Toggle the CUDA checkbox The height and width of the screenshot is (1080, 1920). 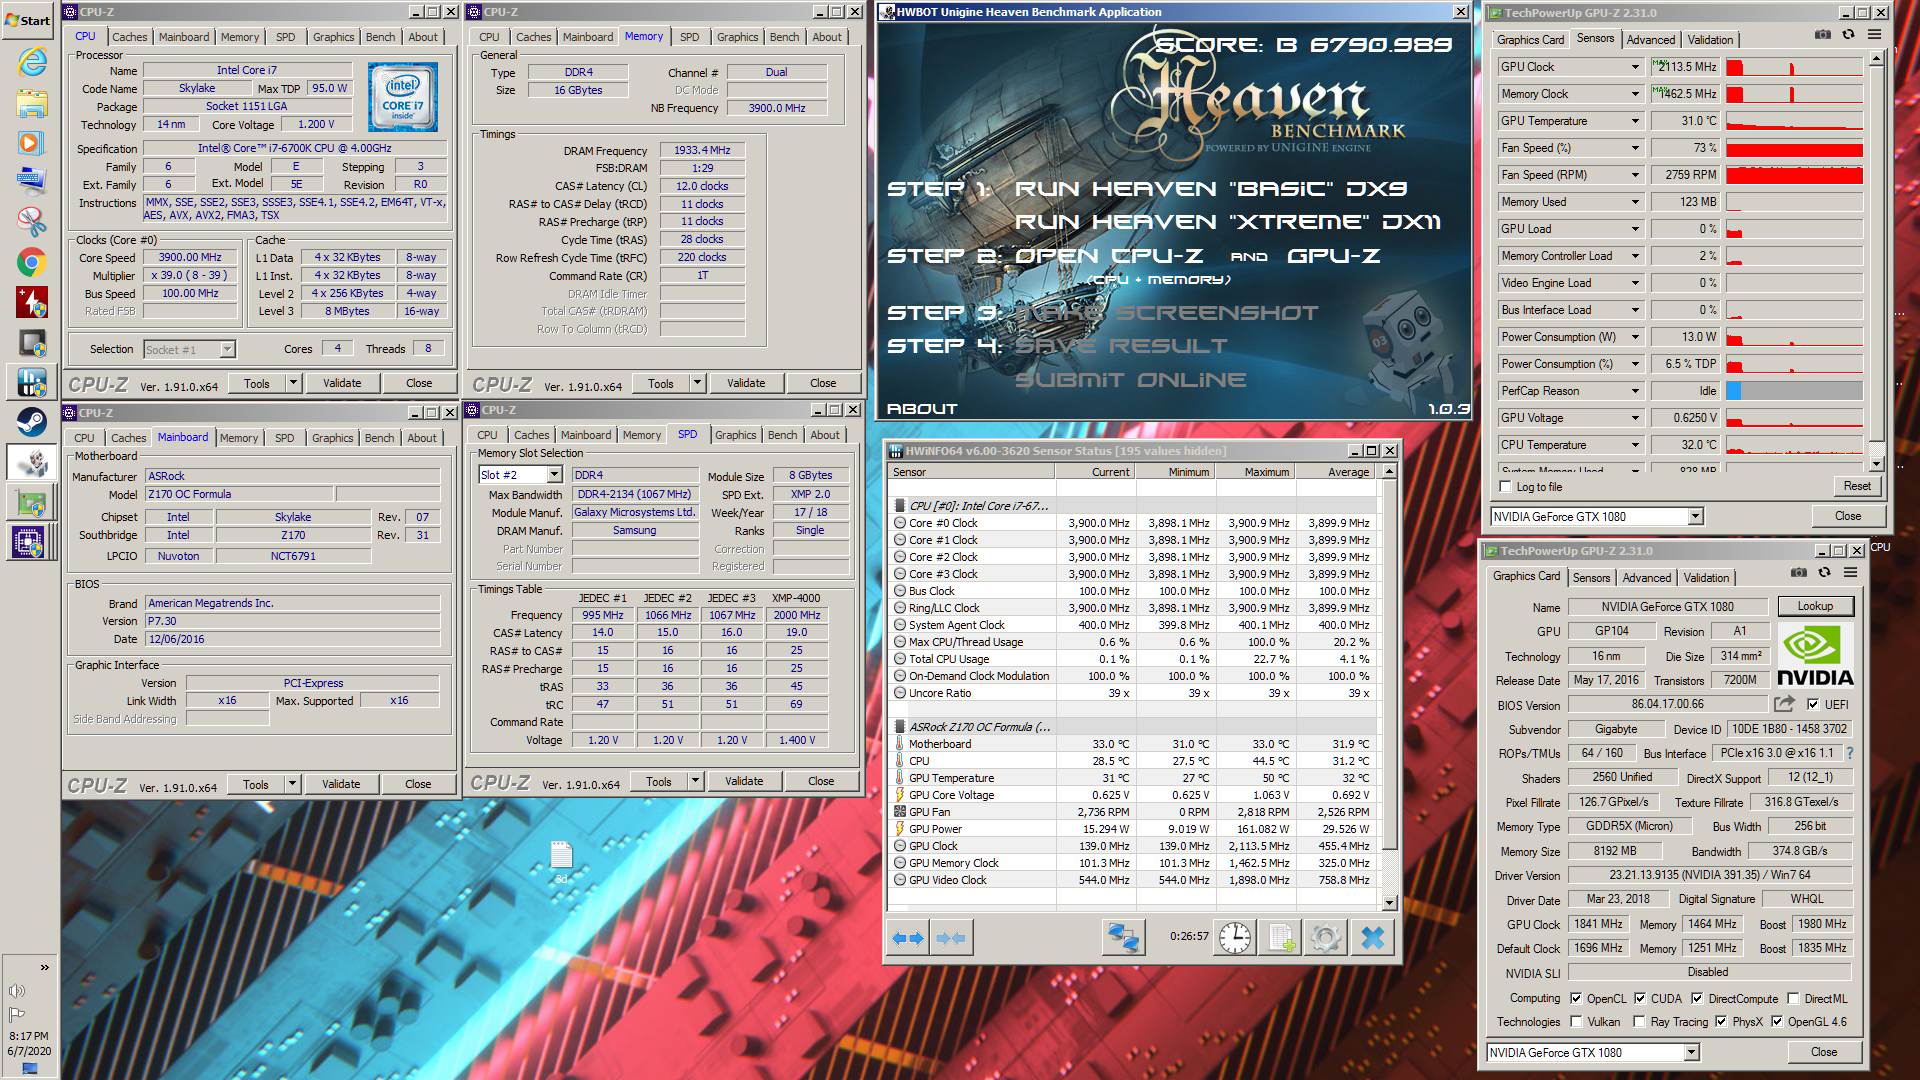(x=1640, y=998)
